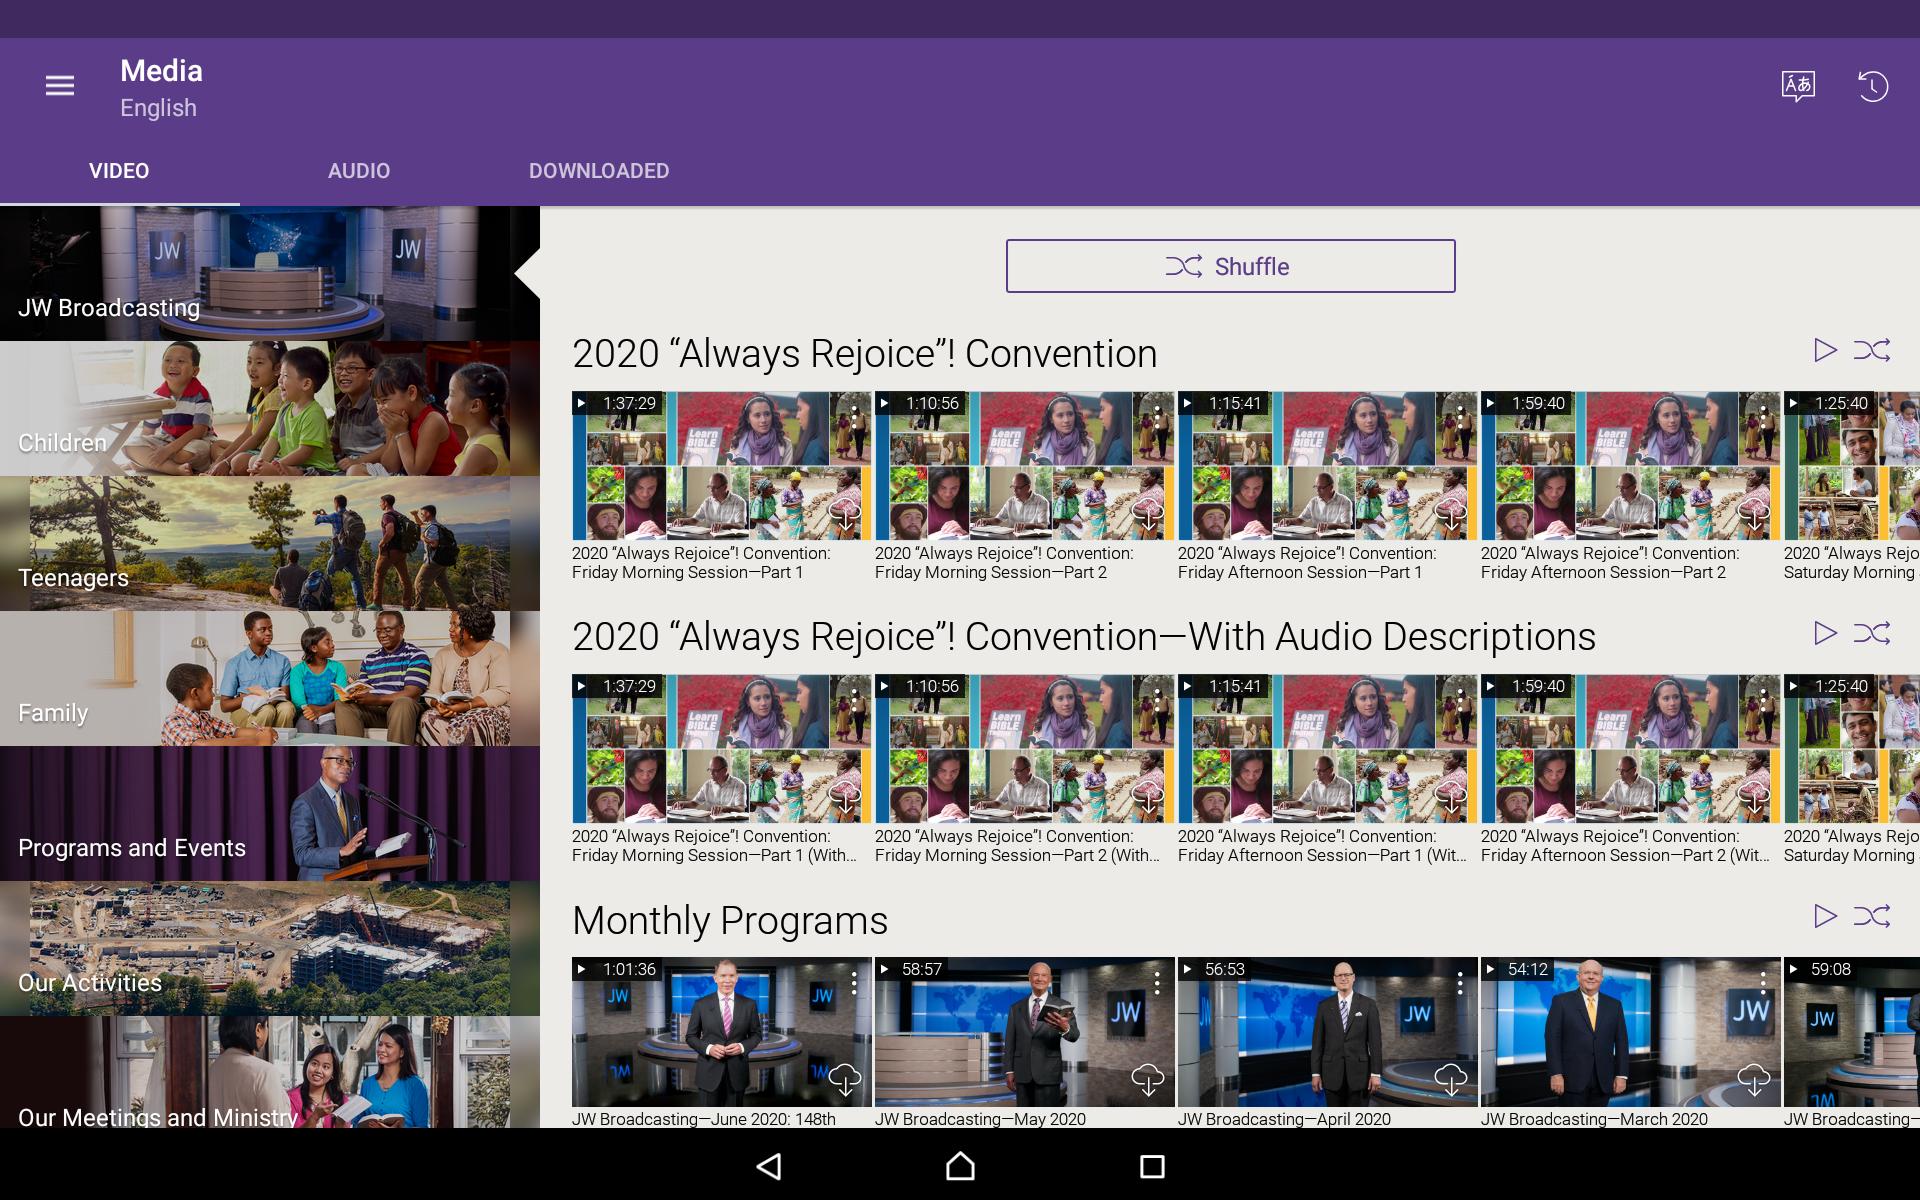Select the Children category
The image size is (1920, 1200).
[270, 408]
